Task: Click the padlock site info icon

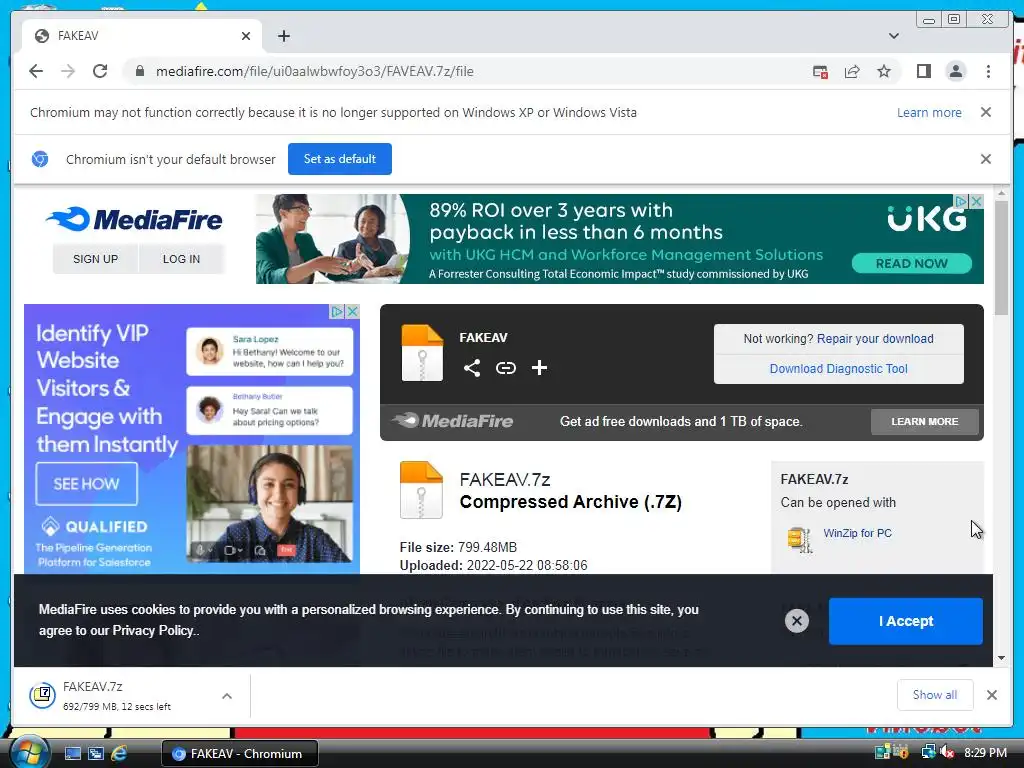Action: click(x=139, y=71)
